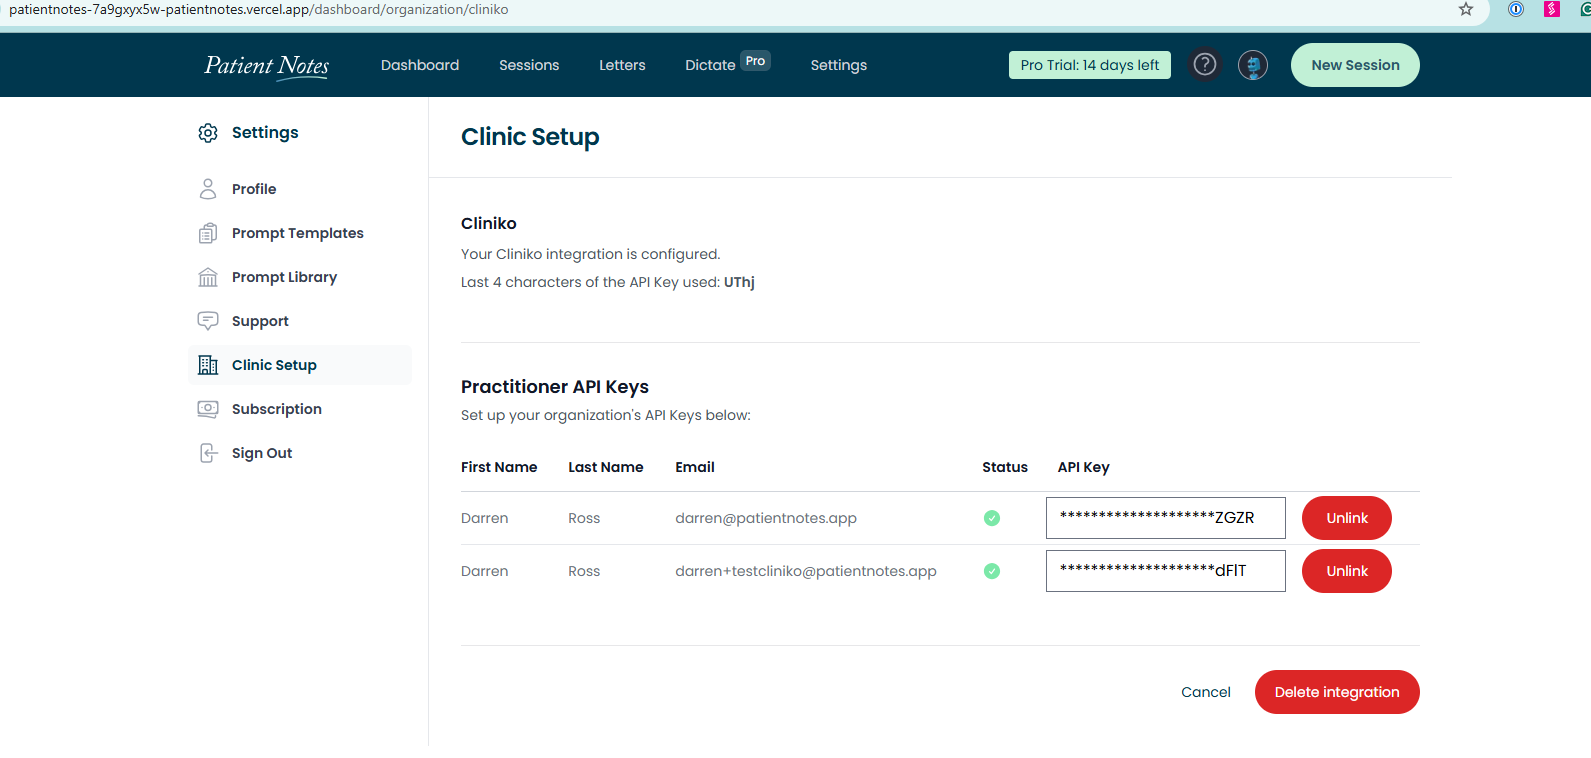The image size is (1591, 758).
Task: Click the Prompt Library building icon
Action: click(x=208, y=277)
